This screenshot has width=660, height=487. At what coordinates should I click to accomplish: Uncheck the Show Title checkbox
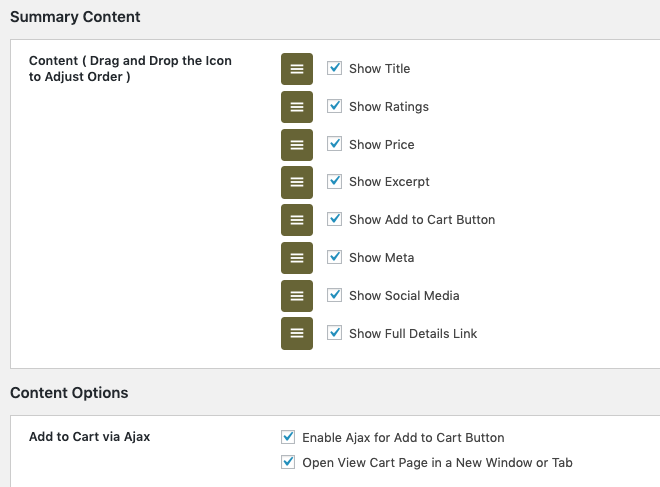(335, 68)
